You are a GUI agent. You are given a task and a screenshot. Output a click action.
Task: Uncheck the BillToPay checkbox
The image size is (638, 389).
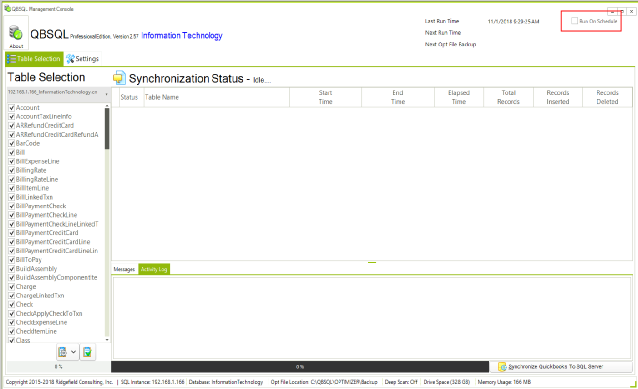pyautogui.click(x=12, y=260)
